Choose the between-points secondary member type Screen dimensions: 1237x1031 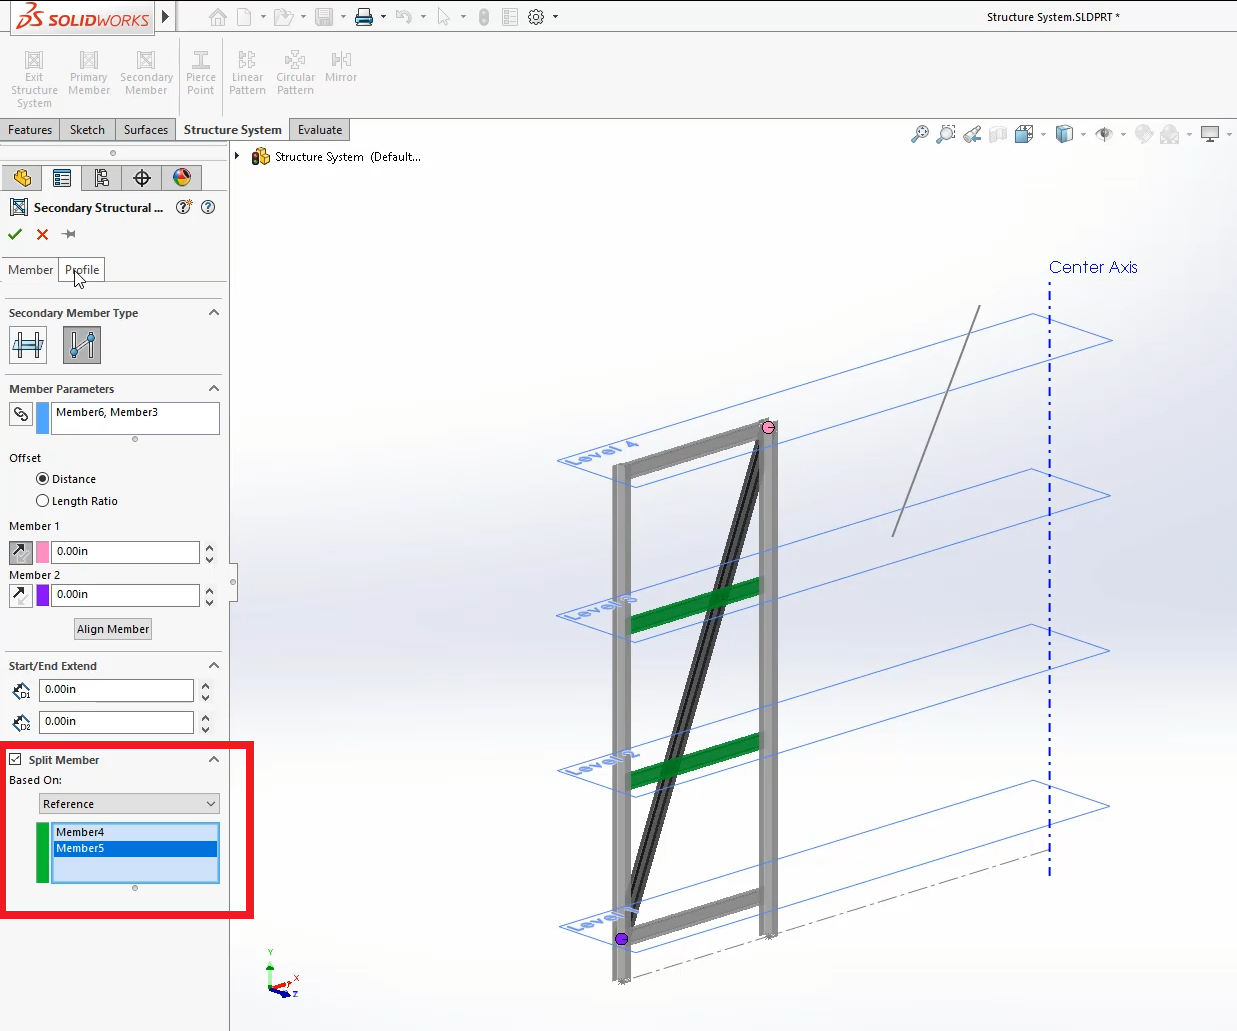pyautogui.click(x=82, y=346)
